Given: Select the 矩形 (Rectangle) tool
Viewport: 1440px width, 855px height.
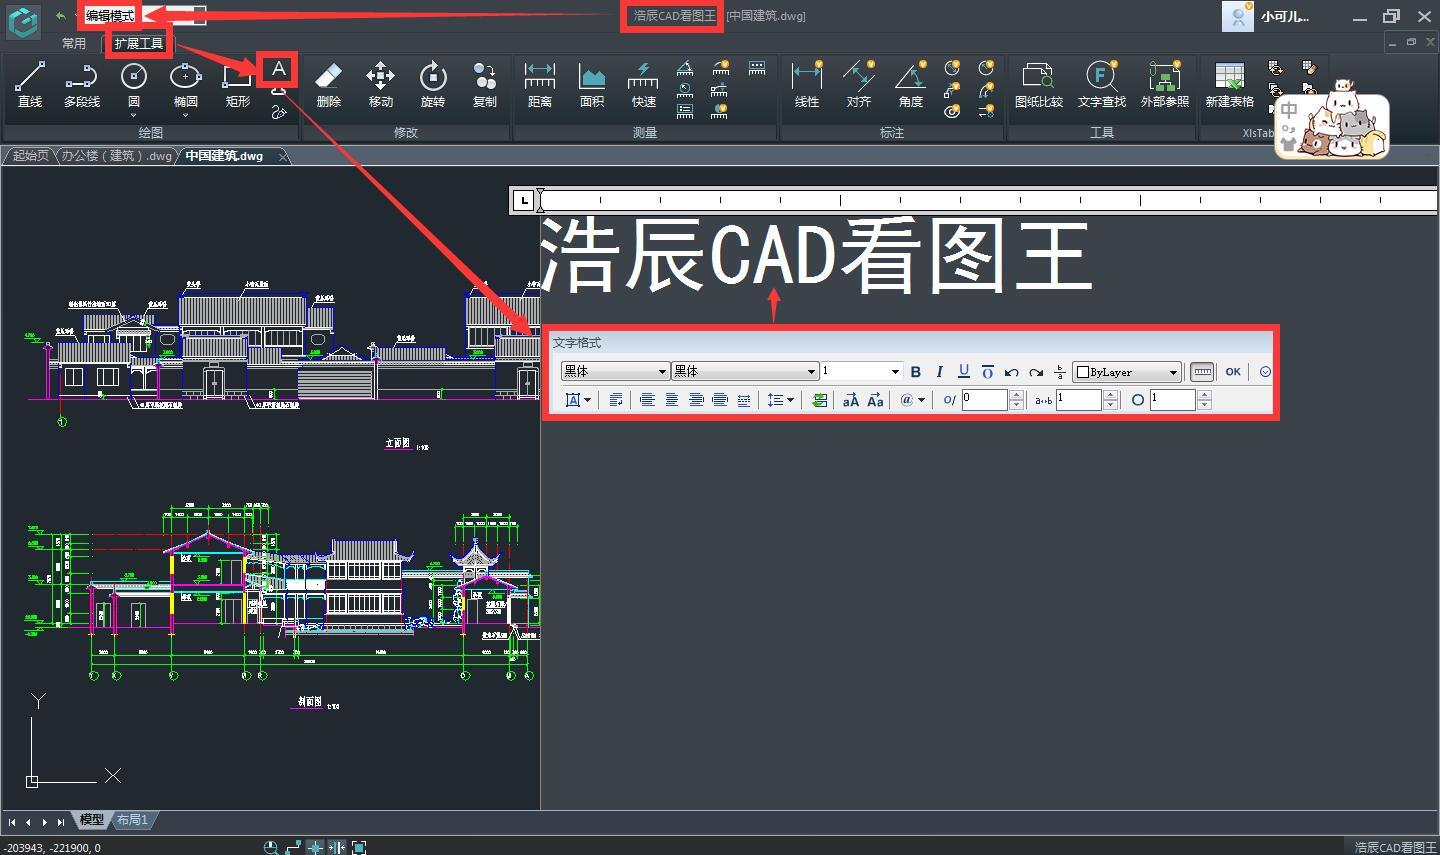Looking at the screenshot, I should (236, 85).
